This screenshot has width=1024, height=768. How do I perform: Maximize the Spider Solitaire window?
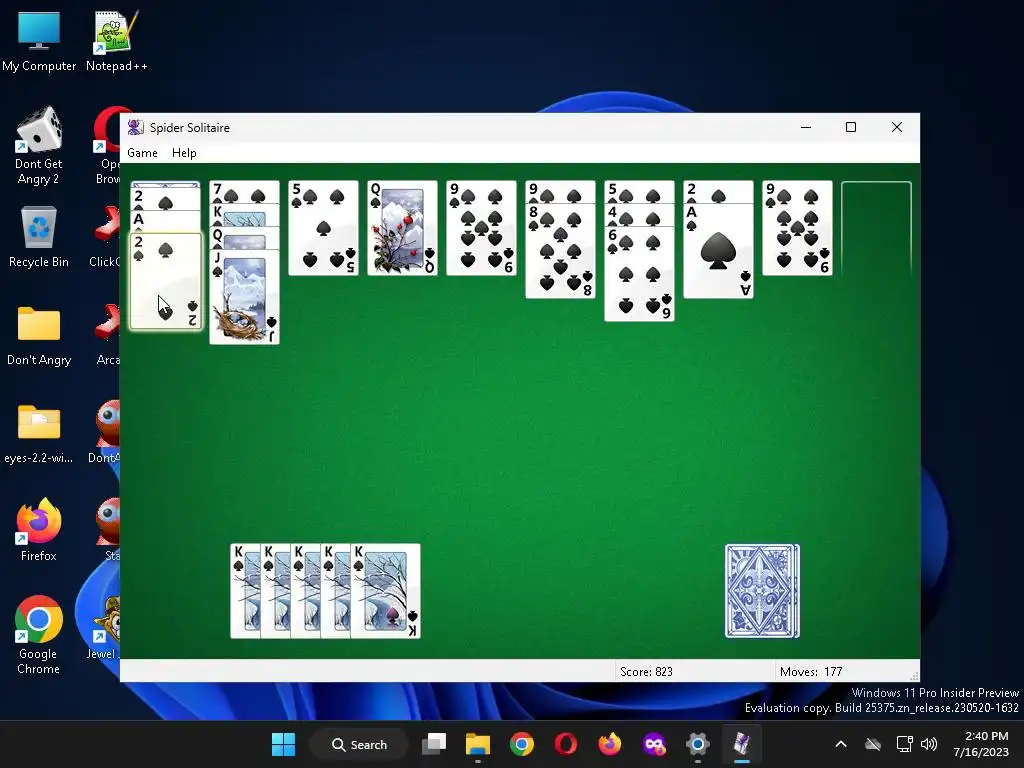point(851,127)
